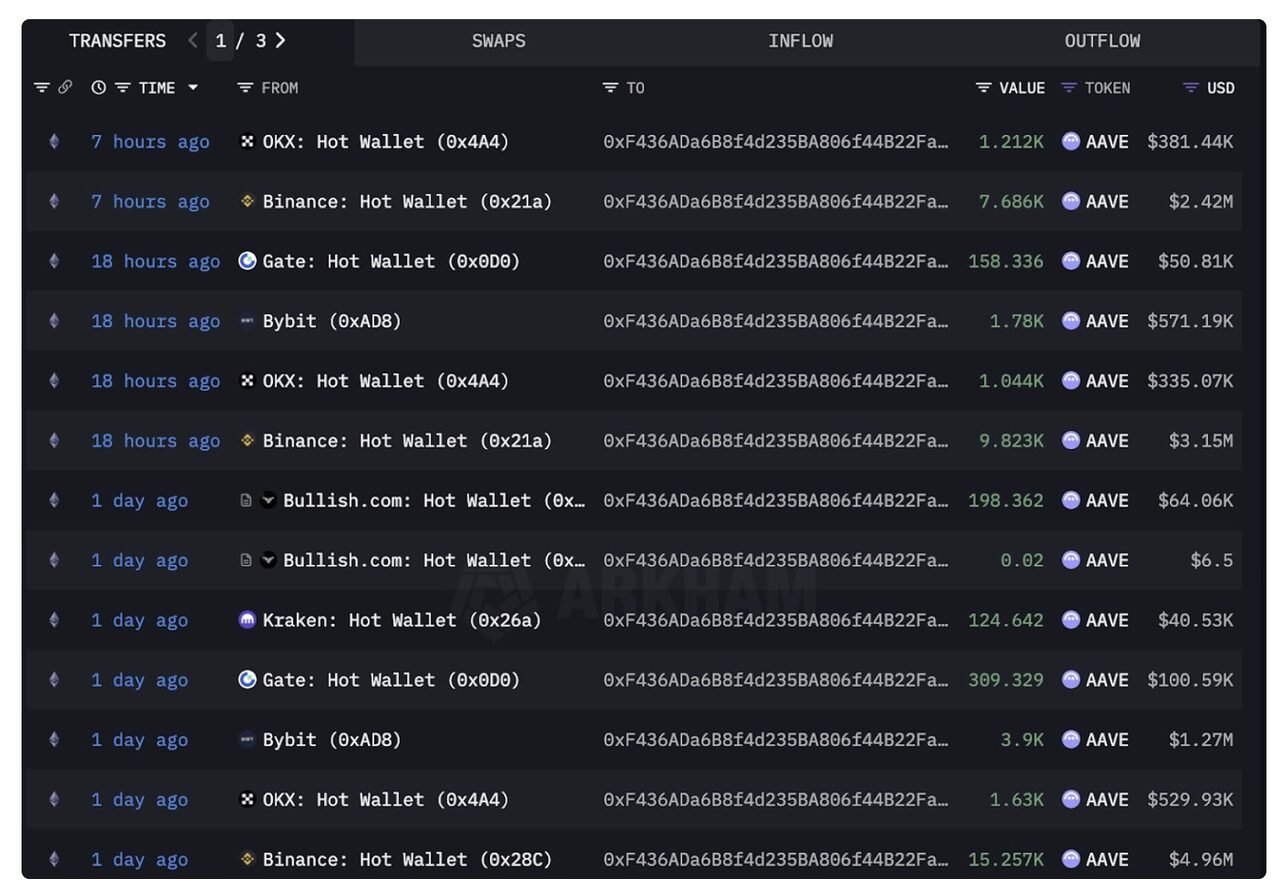Open Bullish.com Hot Wallet in the 198.362 row
This screenshot has width=1280, height=895.
click(434, 500)
